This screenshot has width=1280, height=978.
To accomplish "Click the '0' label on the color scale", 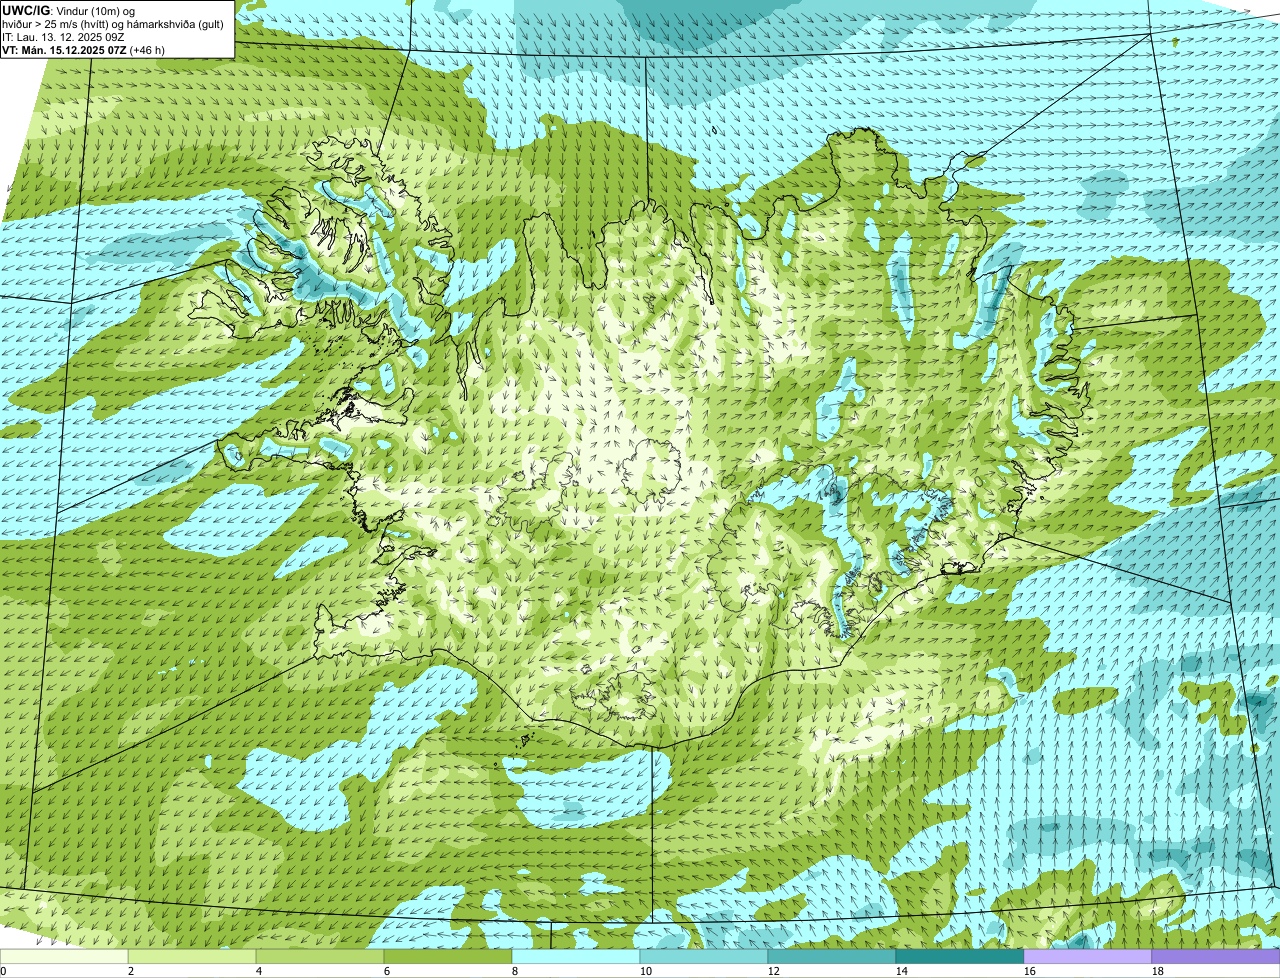I will pyautogui.click(x=3, y=971).
